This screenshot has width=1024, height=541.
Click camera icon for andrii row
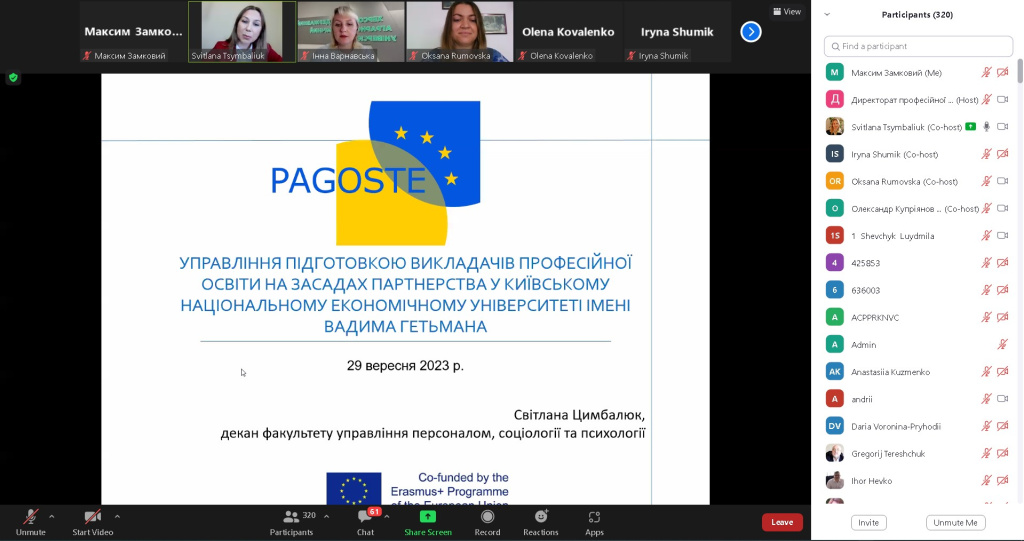[x=1003, y=399]
